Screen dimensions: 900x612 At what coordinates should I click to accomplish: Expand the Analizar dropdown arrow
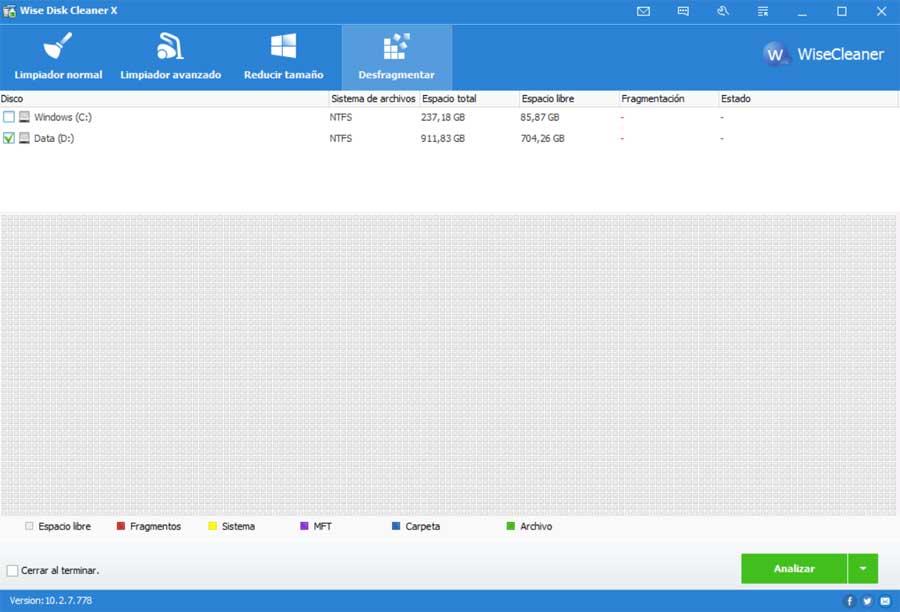tap(863, 568)
